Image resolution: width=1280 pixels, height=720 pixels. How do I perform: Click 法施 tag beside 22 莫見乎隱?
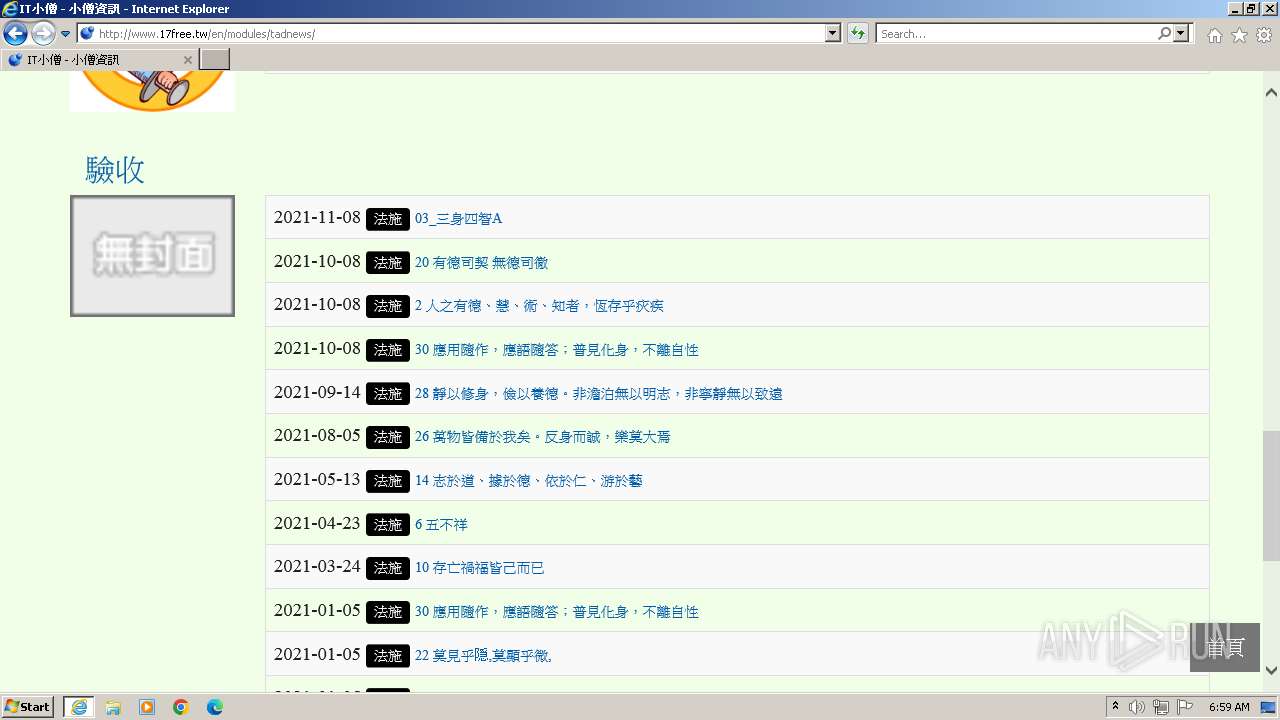pos(388,656)
